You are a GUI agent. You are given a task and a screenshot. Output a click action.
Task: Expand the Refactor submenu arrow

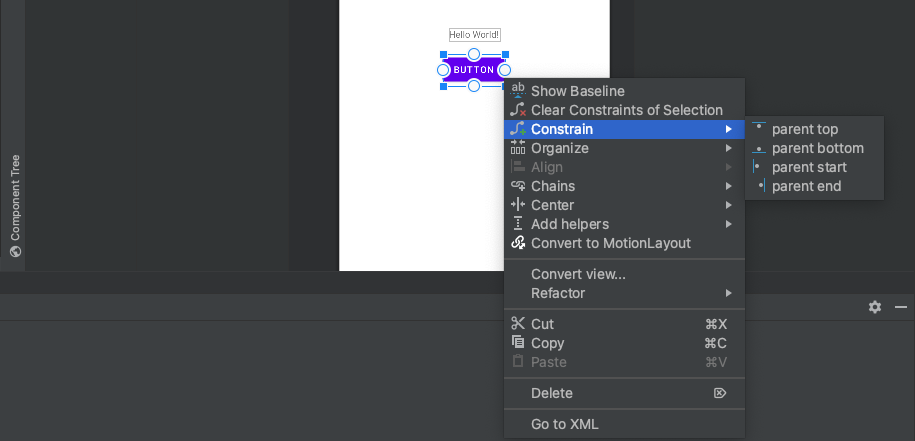click(728, 293)
